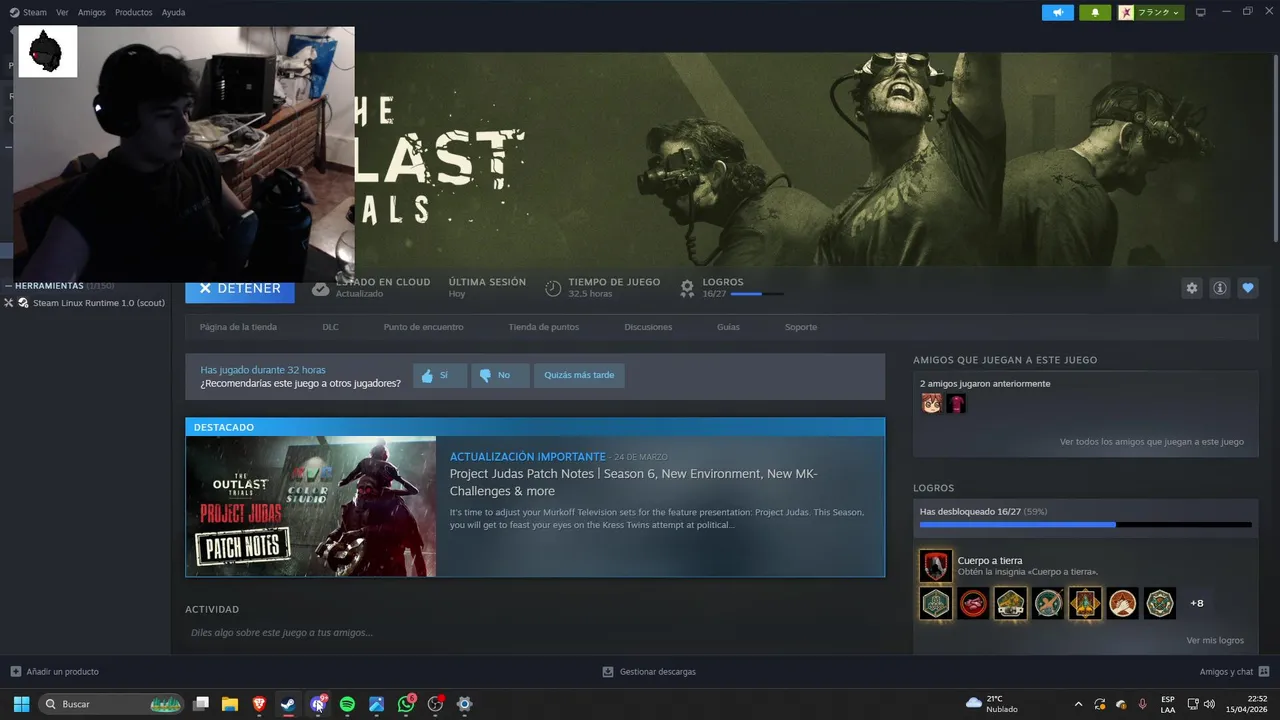Open Spotify from the taskbar
The width and height of the screenshot is (1280, 720).
[x=347, y=704]
